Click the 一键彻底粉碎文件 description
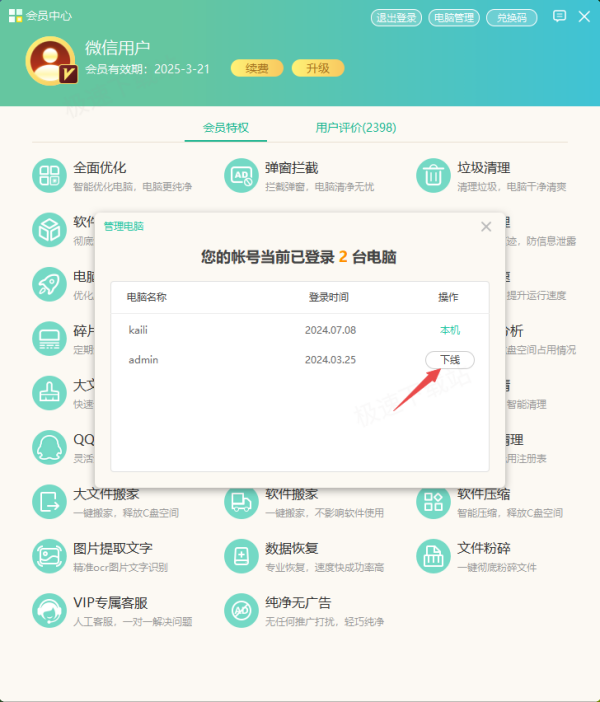This screenshot has width=600, height=702. (x=497, y=568)
